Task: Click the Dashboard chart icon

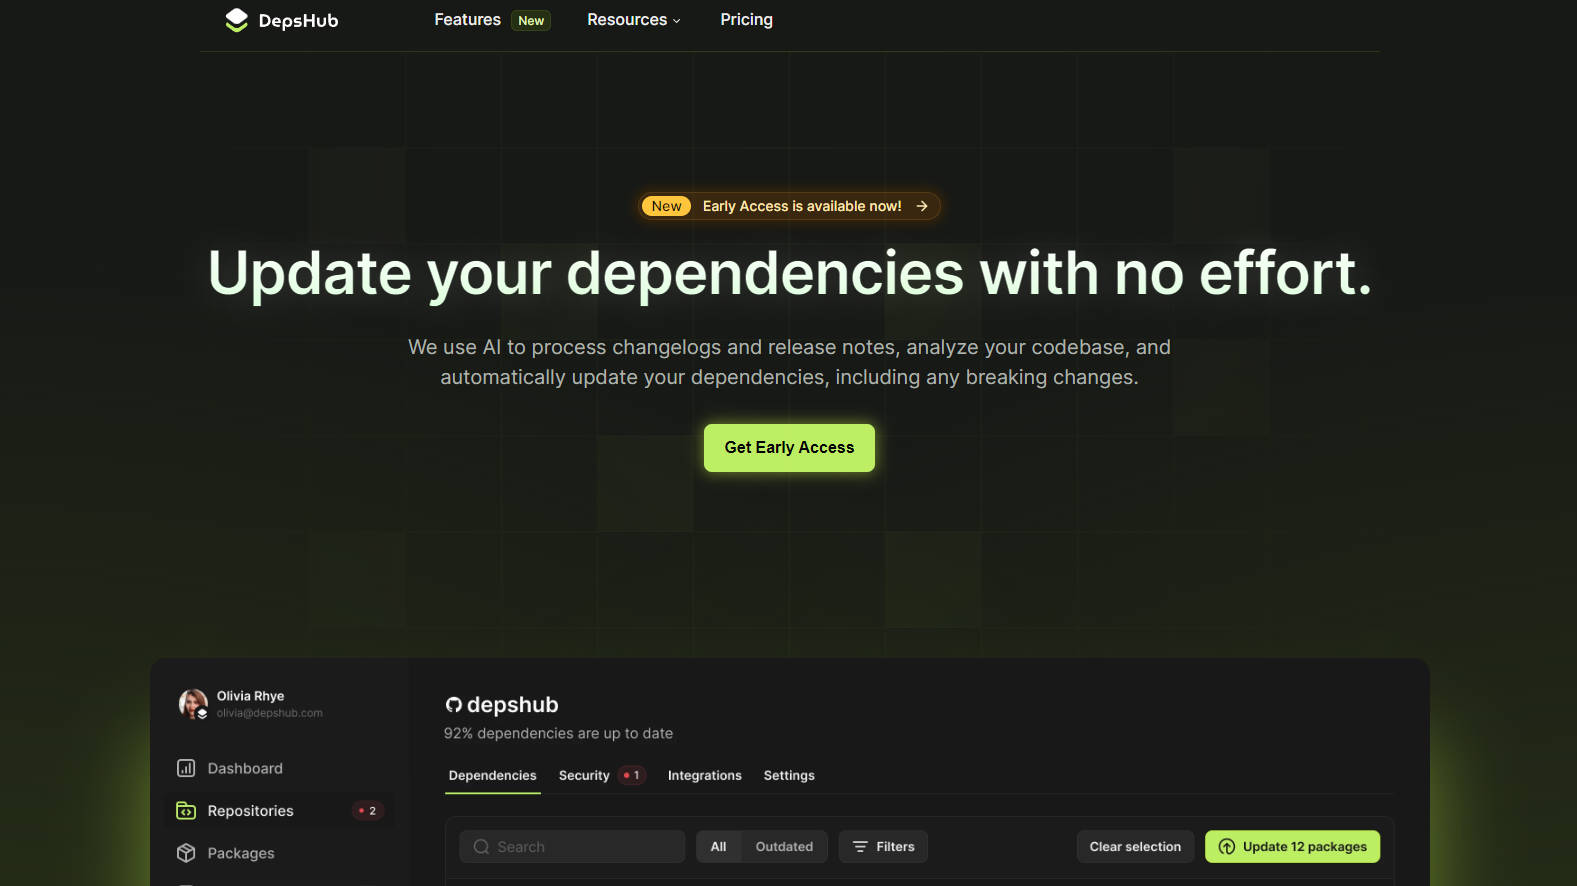Action: 186,768
